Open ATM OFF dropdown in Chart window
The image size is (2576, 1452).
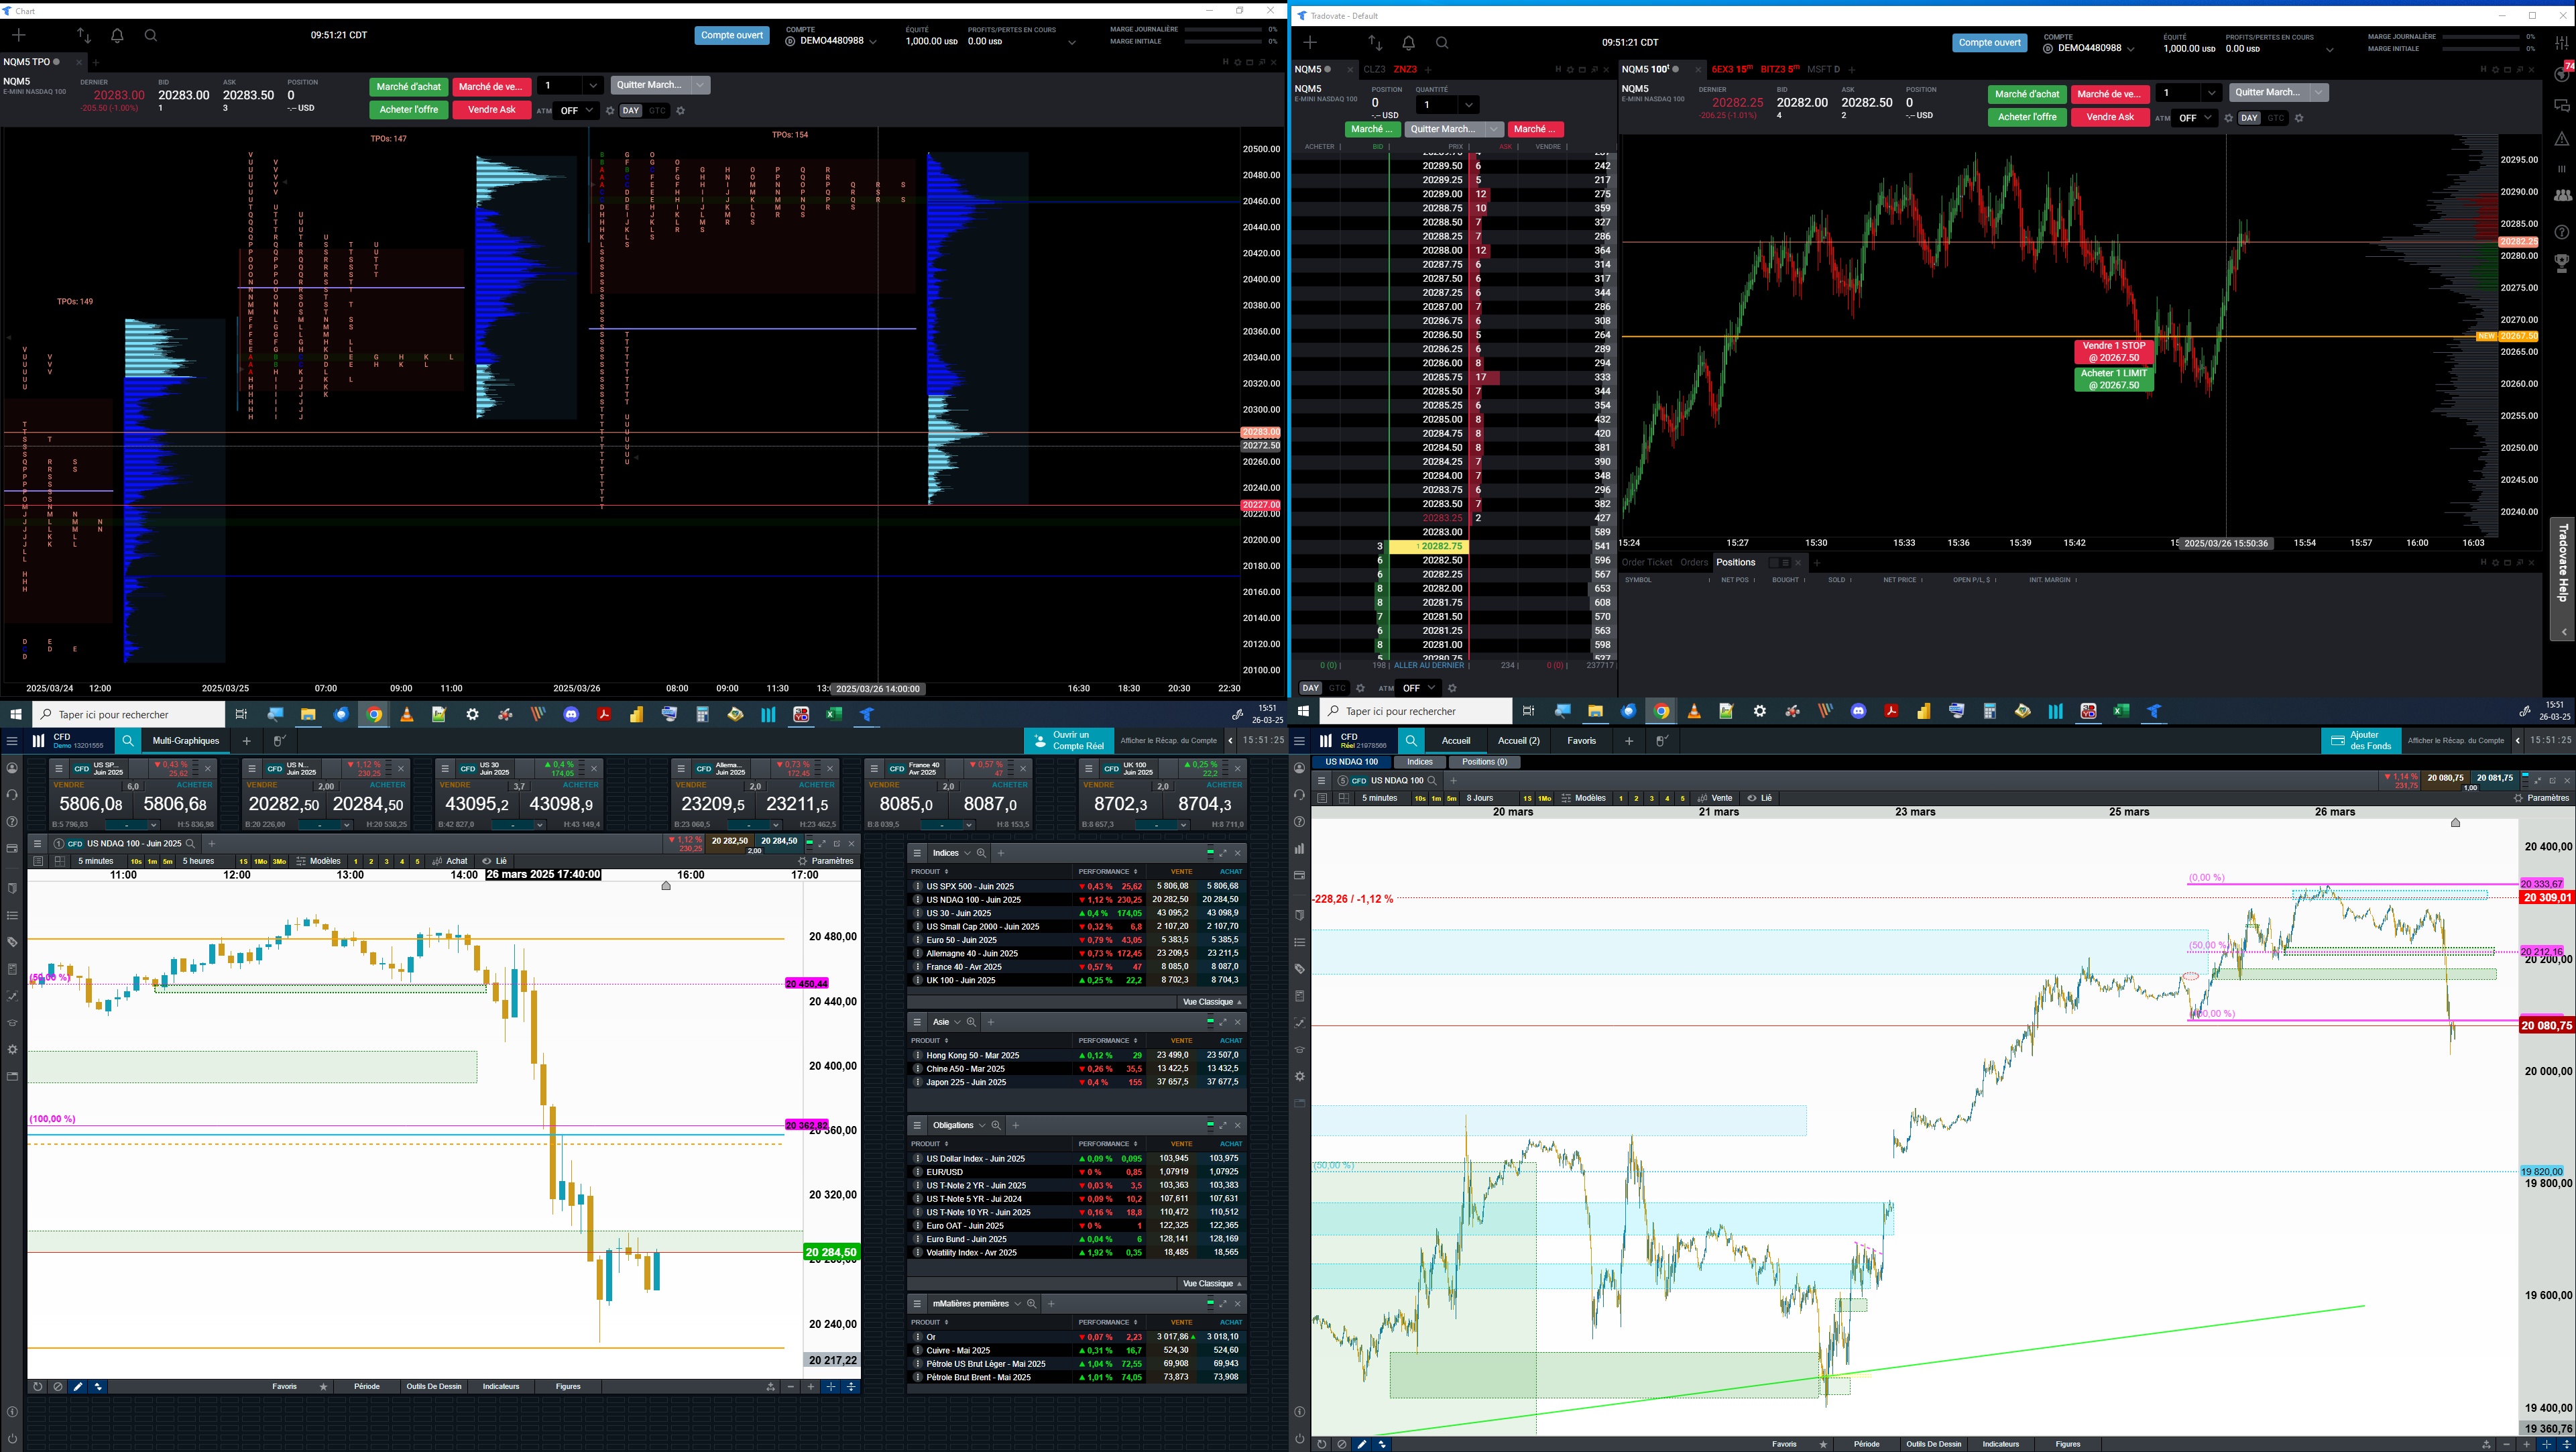(x=577, y=111)
